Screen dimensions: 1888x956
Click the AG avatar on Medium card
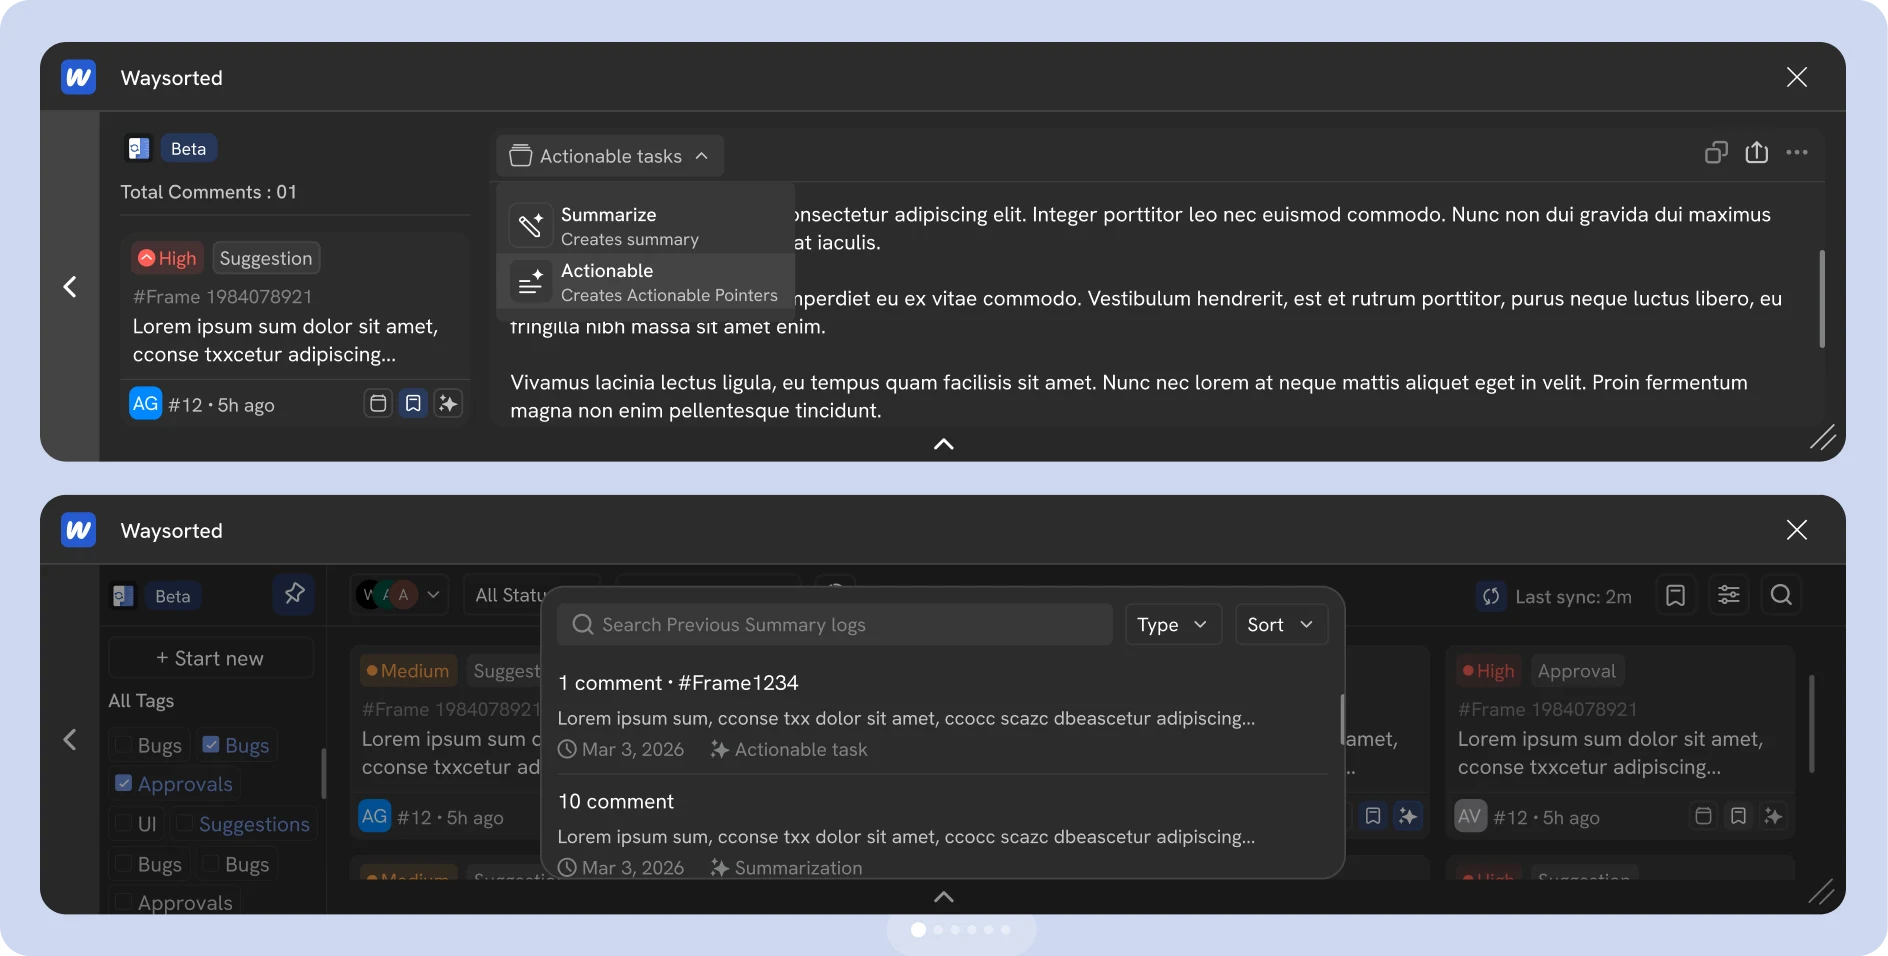[374, 816]
